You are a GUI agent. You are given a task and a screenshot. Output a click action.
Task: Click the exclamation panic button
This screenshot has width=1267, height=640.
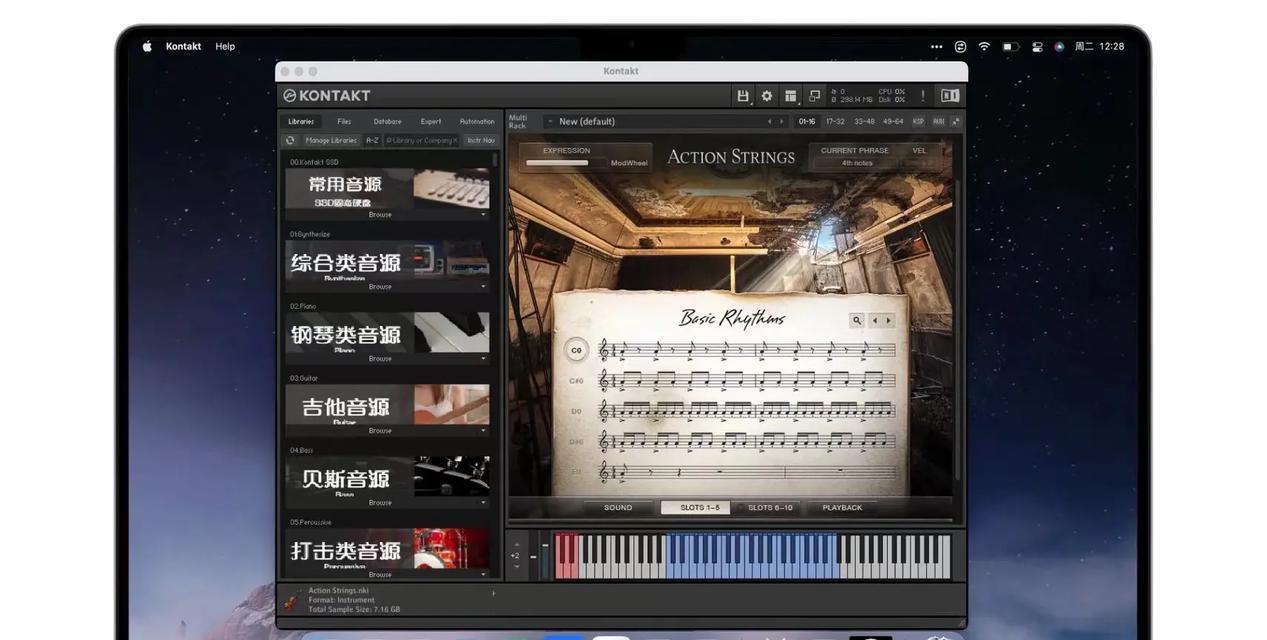click(x=922, y=96)
